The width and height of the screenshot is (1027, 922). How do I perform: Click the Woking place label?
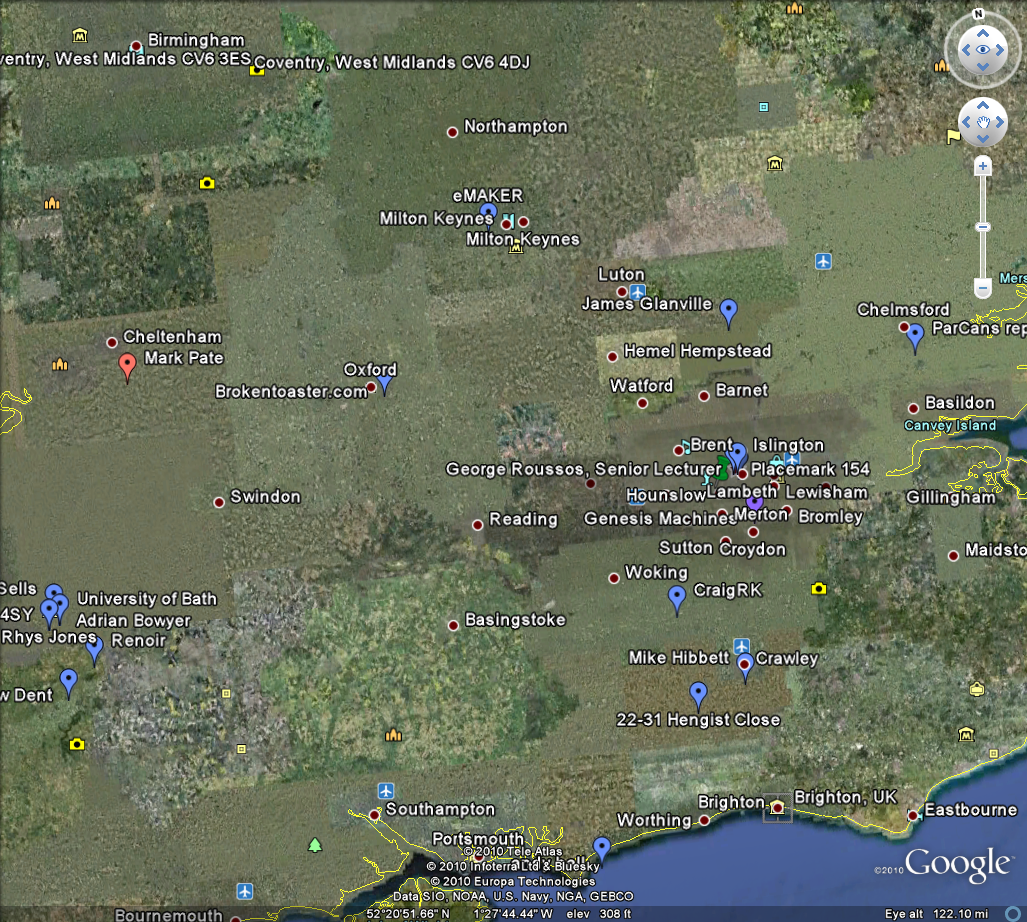tap(656, 572)
